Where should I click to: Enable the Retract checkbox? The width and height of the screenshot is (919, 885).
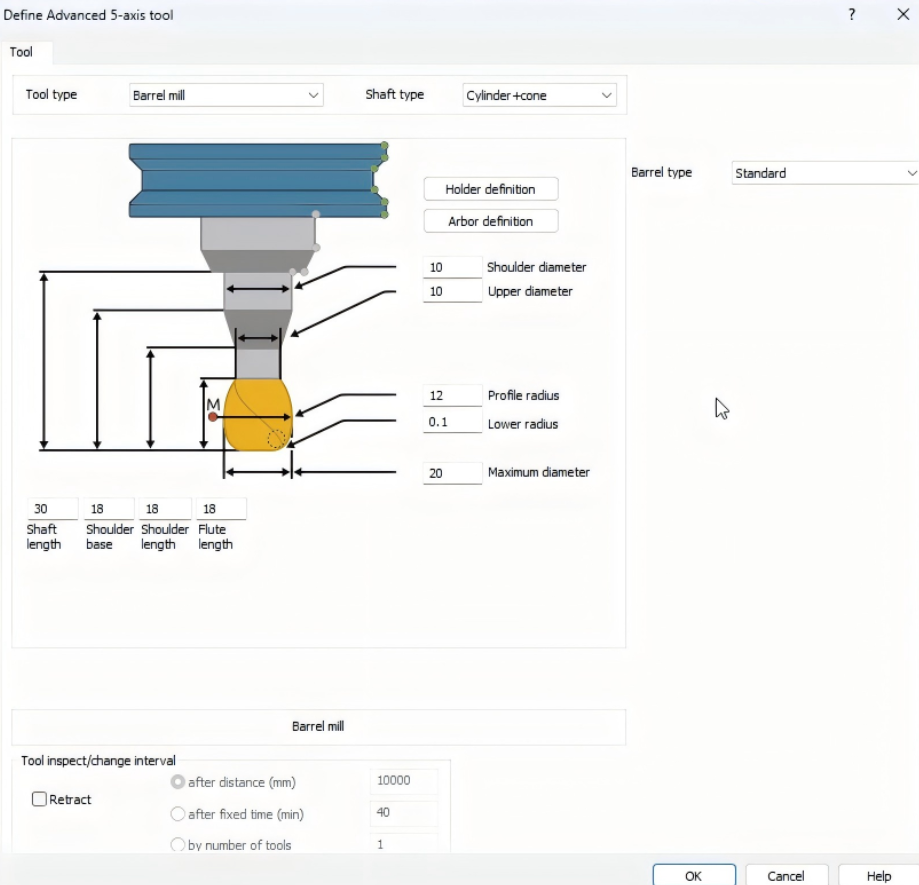tap(40, 799)
